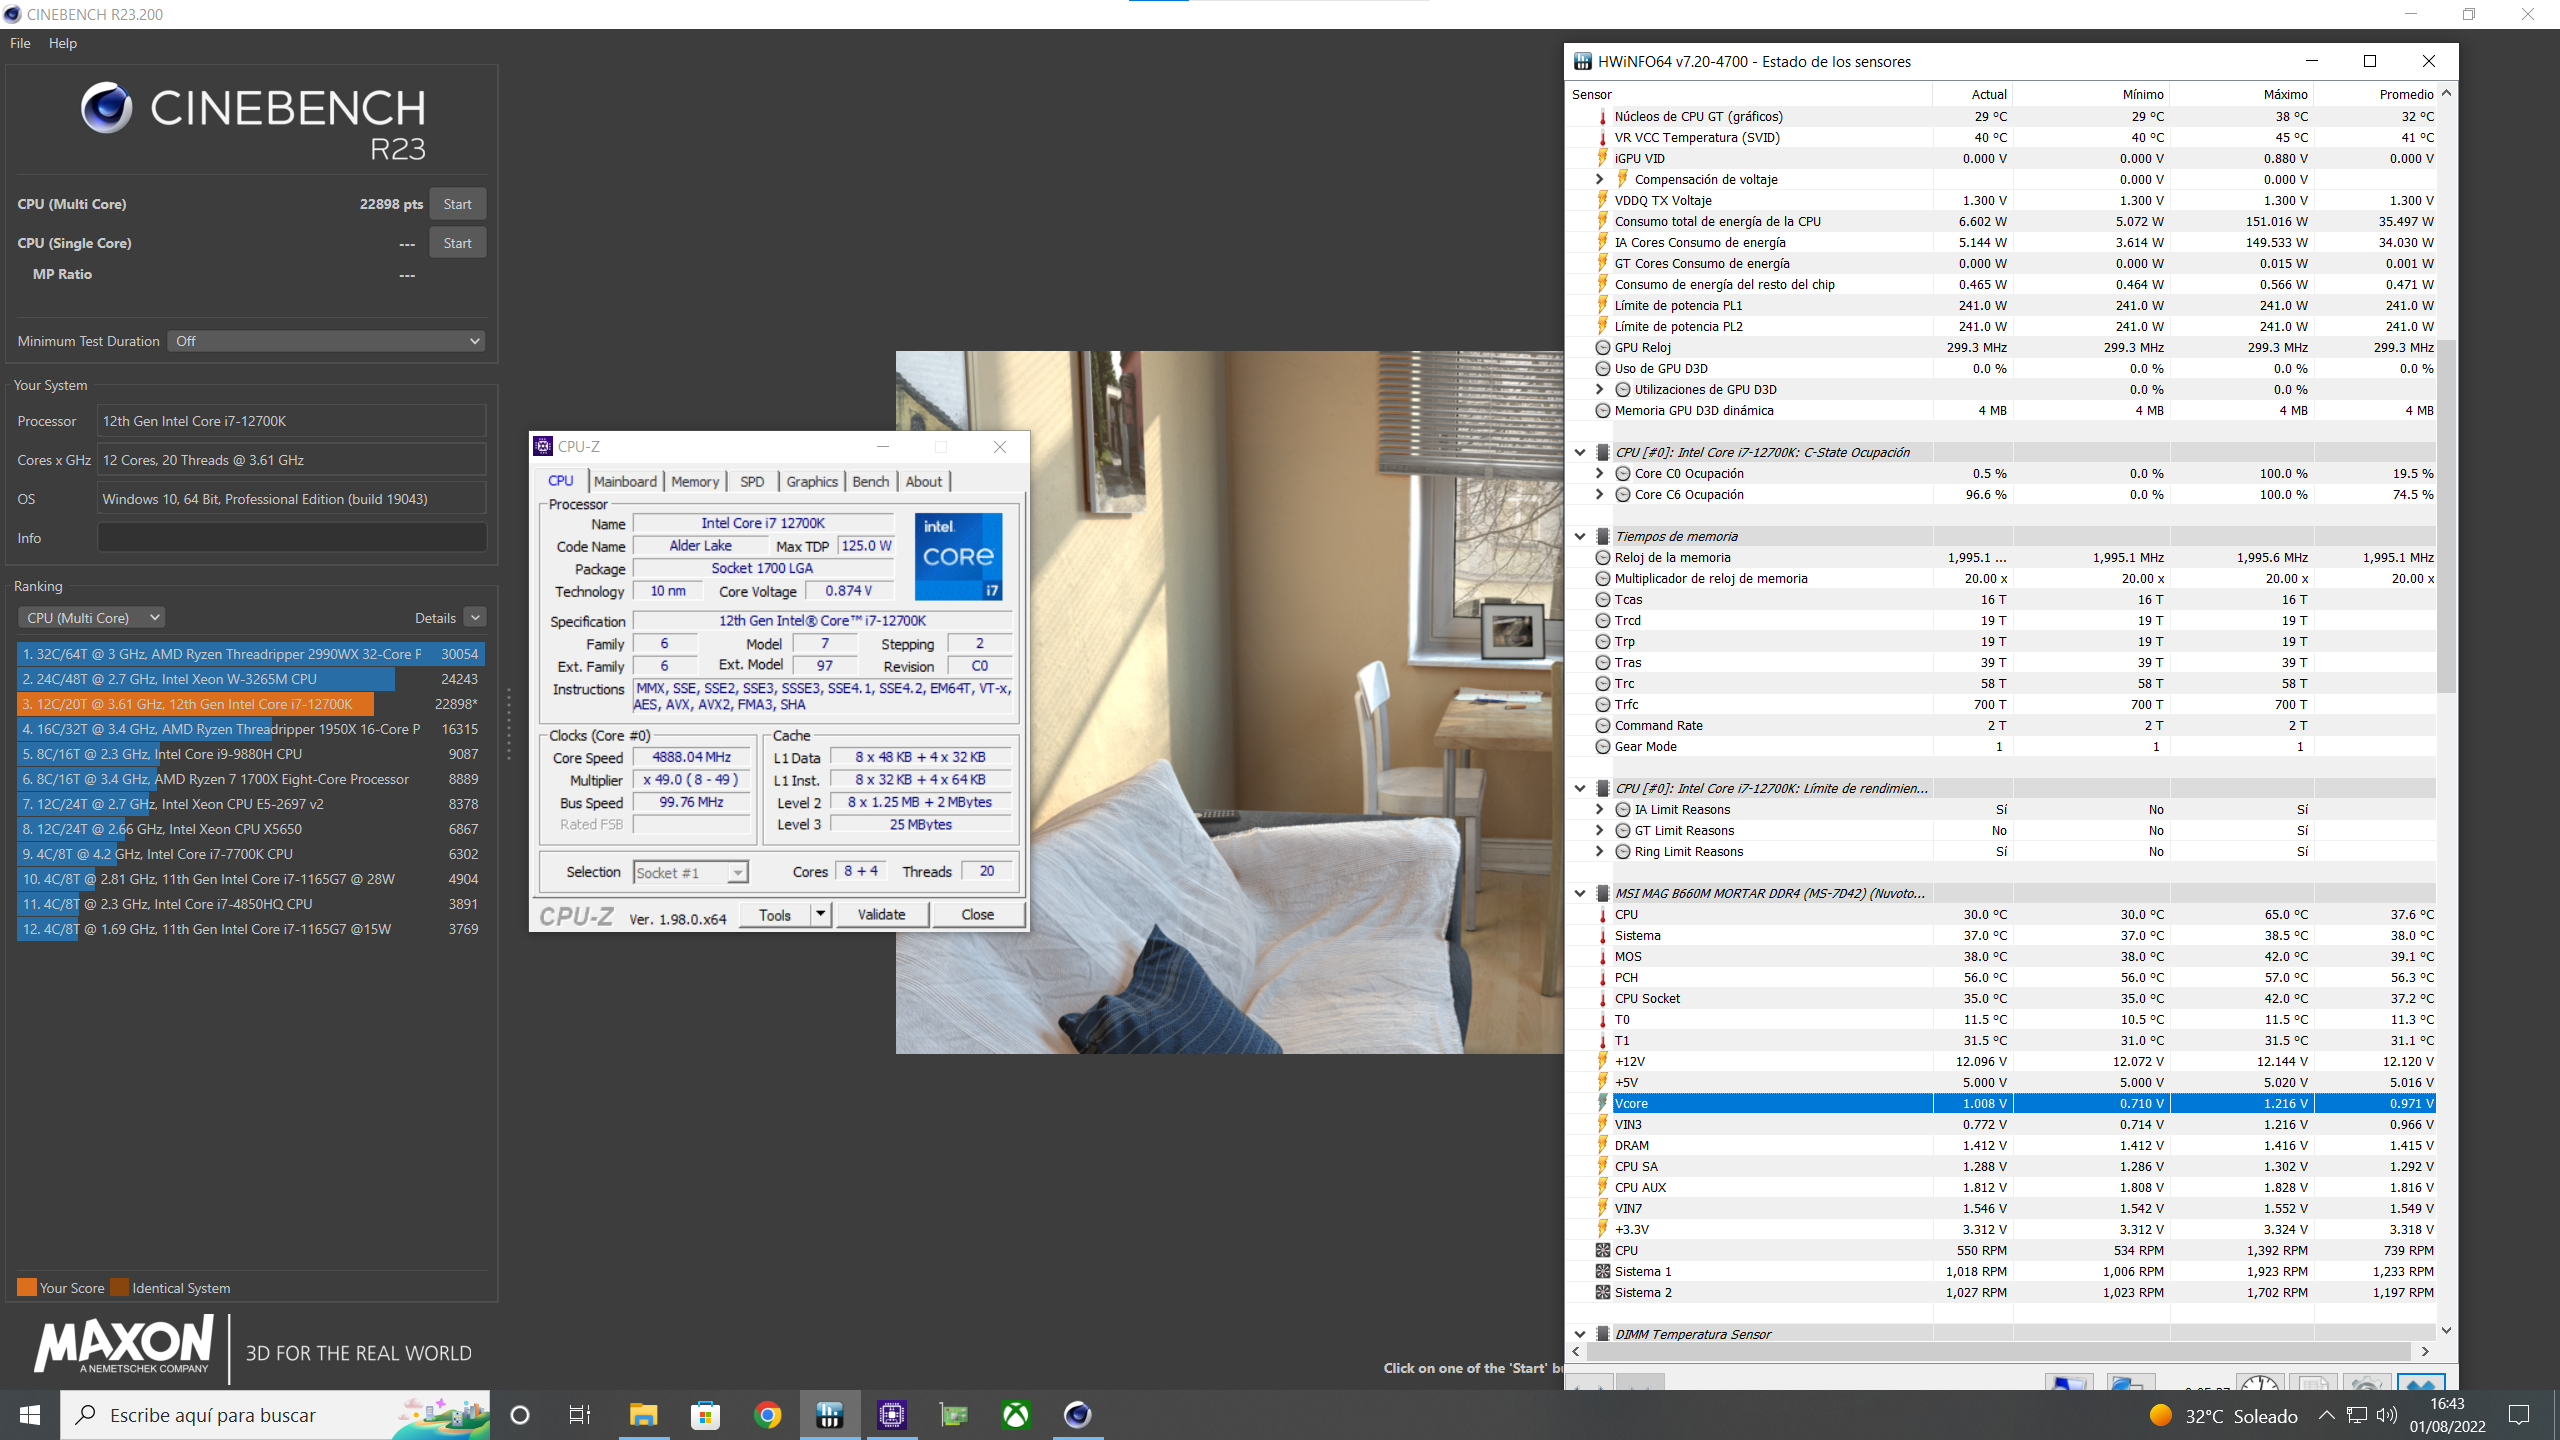The width and height of the screenshot is (2560, 1440).
Task: Collapse the MSI MAG B660M MORTAR section
Action: click(1580, 893)
